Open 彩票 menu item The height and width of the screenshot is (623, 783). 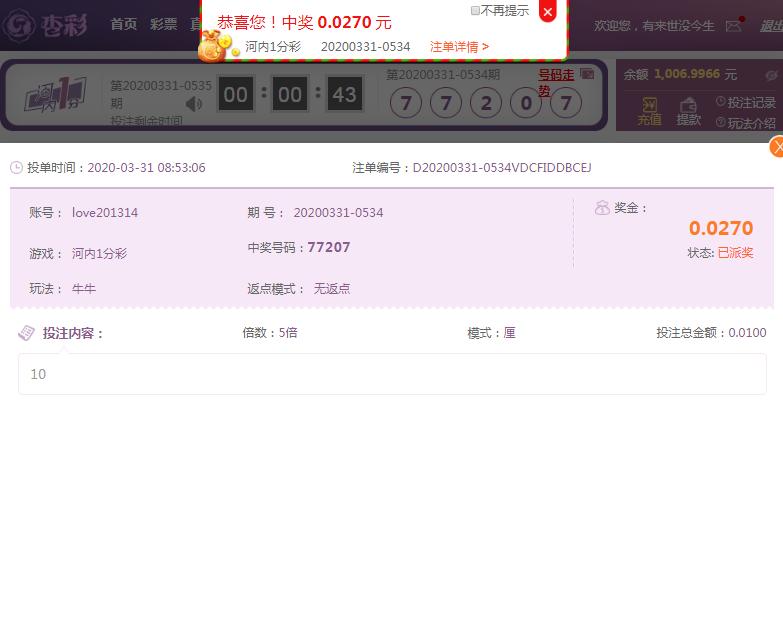tap(163, 24)
